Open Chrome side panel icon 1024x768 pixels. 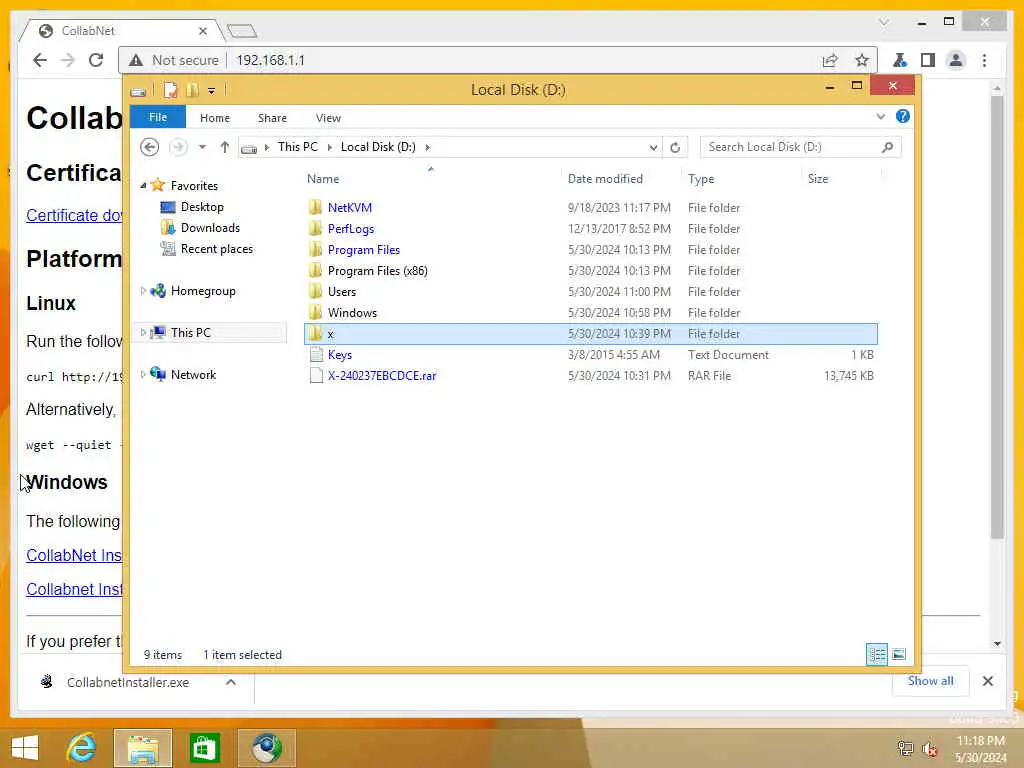point(927,61)
